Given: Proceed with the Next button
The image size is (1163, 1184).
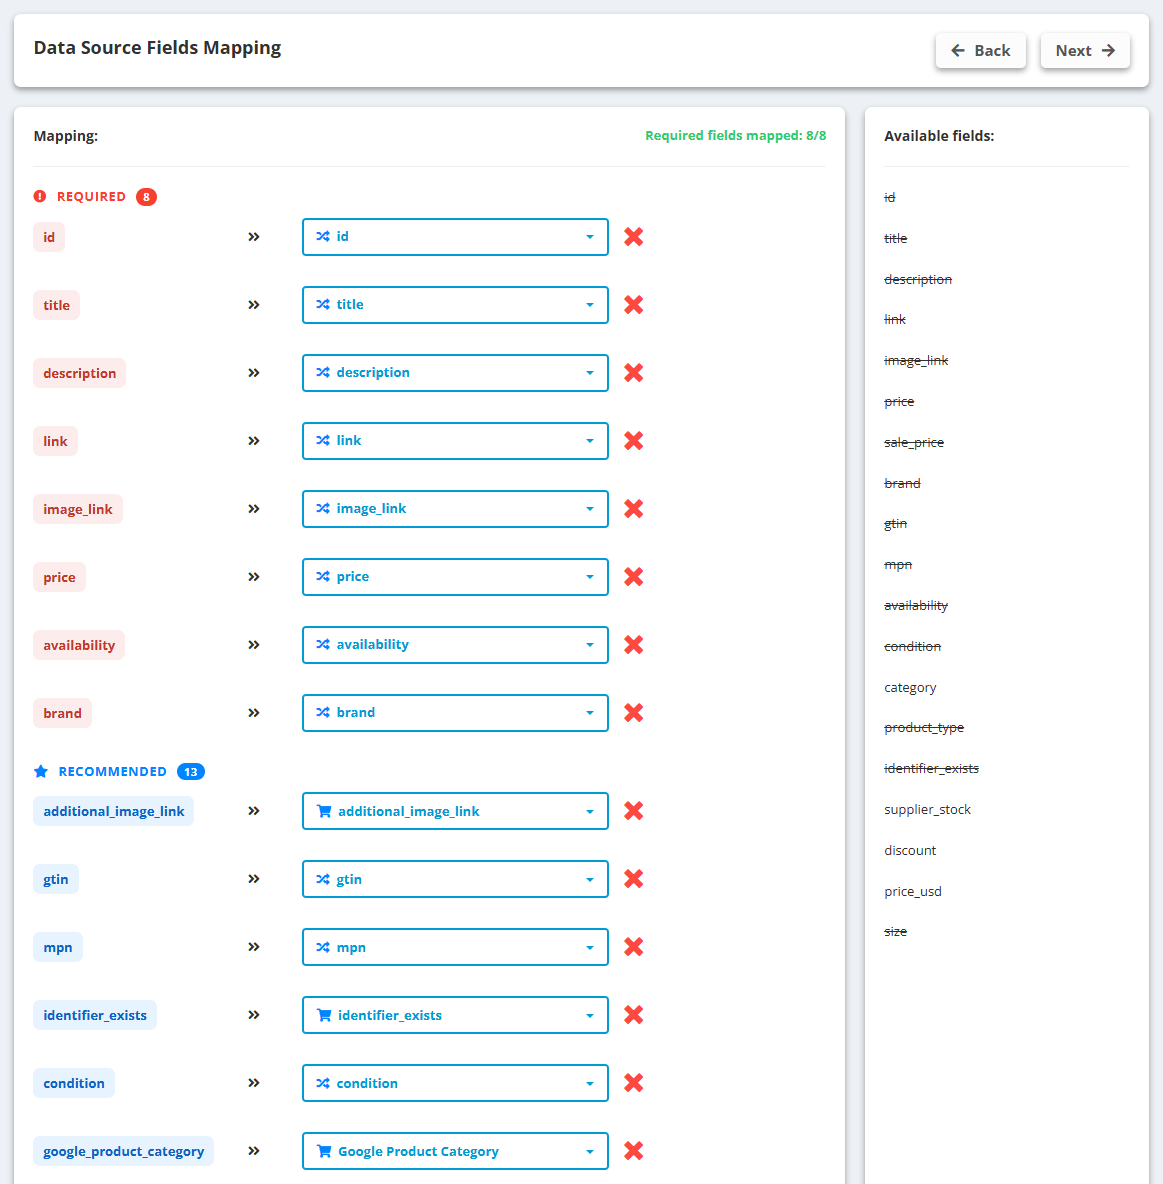Looking at the screenshot, I should [x=1085, y=51].
